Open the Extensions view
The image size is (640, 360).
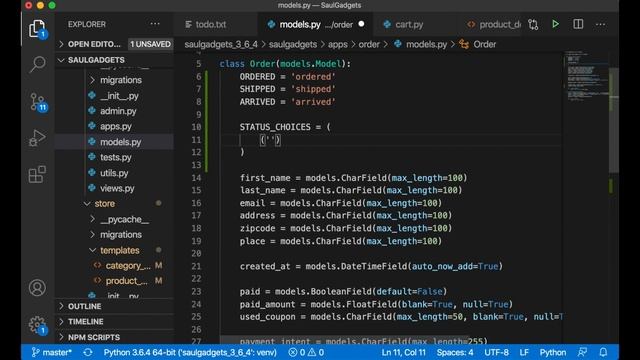click(37, 174)
